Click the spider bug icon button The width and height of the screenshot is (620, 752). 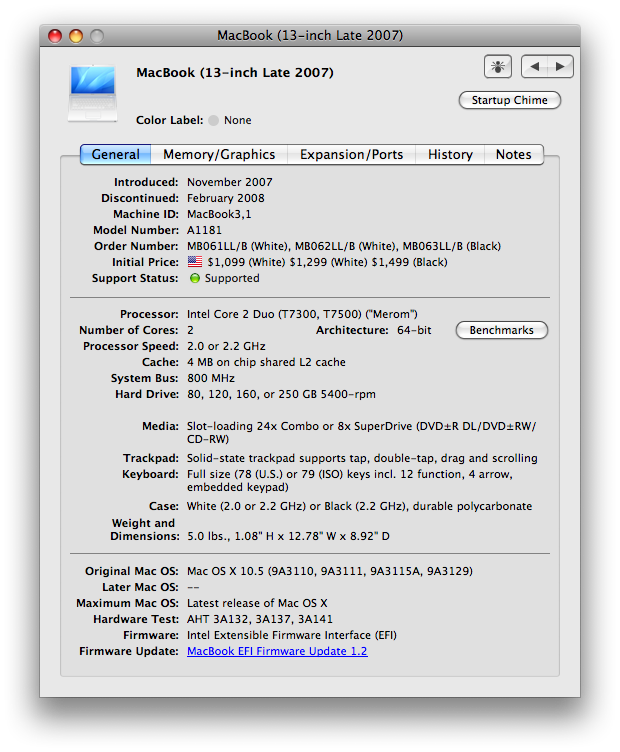coord(498,66)
